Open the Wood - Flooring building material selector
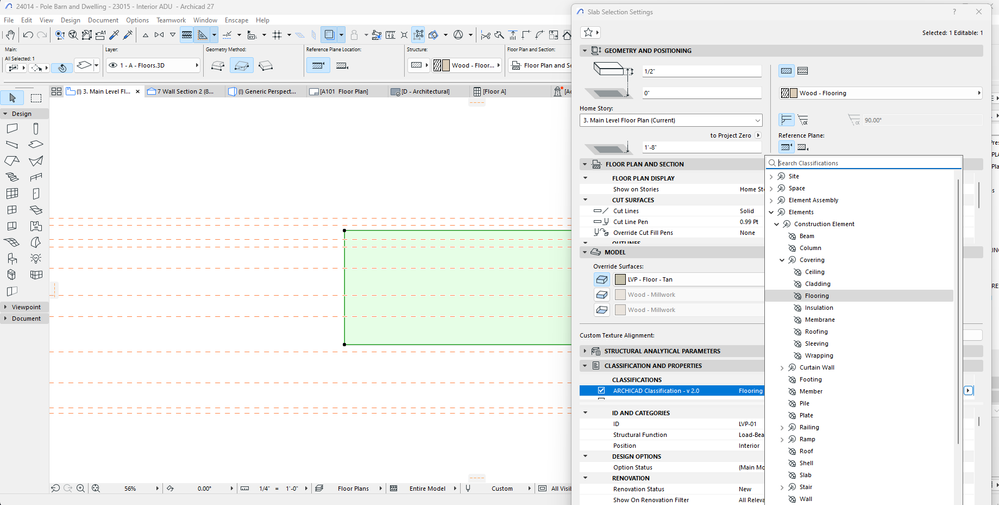The image size is (999, 505). click(880, 93)
